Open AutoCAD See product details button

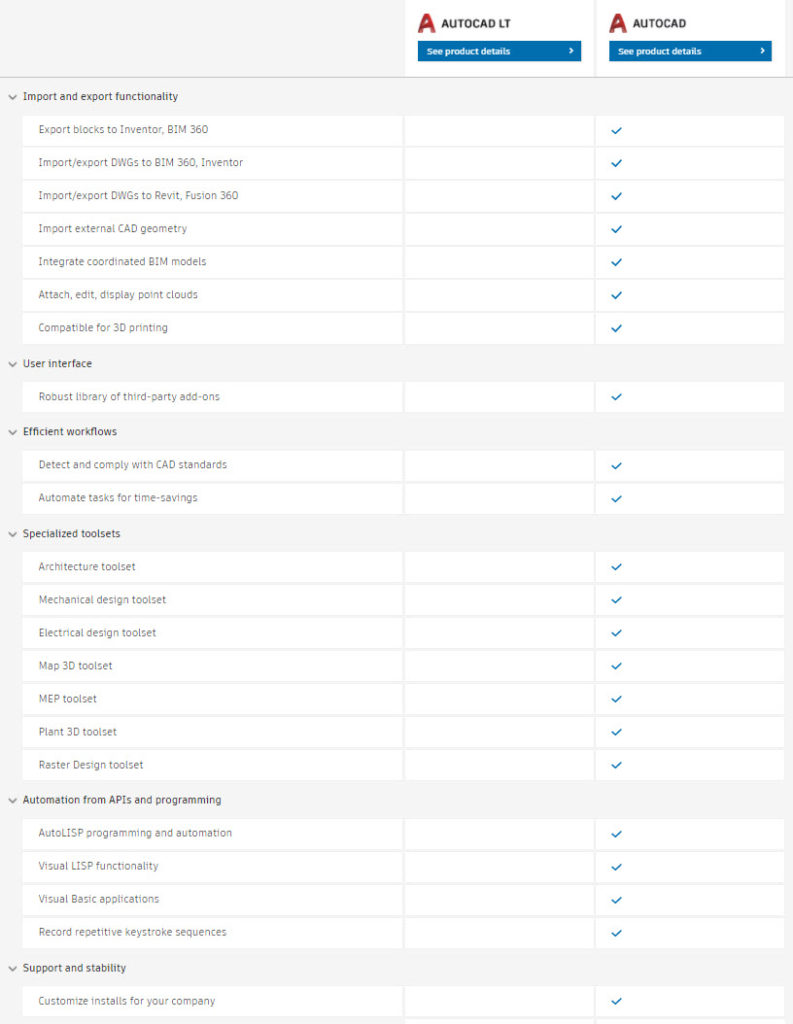pos(690,51)
